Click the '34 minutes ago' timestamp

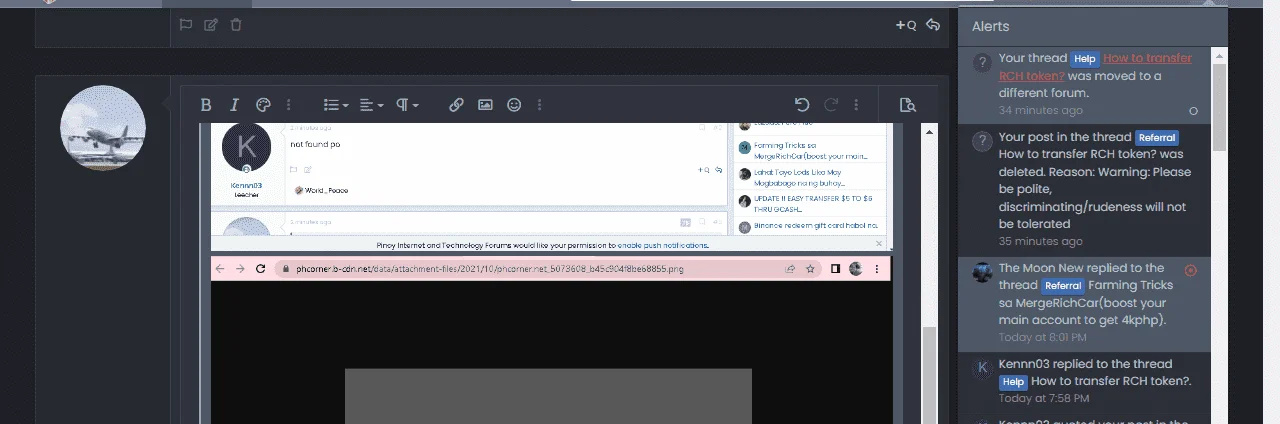coord(1040,110)
